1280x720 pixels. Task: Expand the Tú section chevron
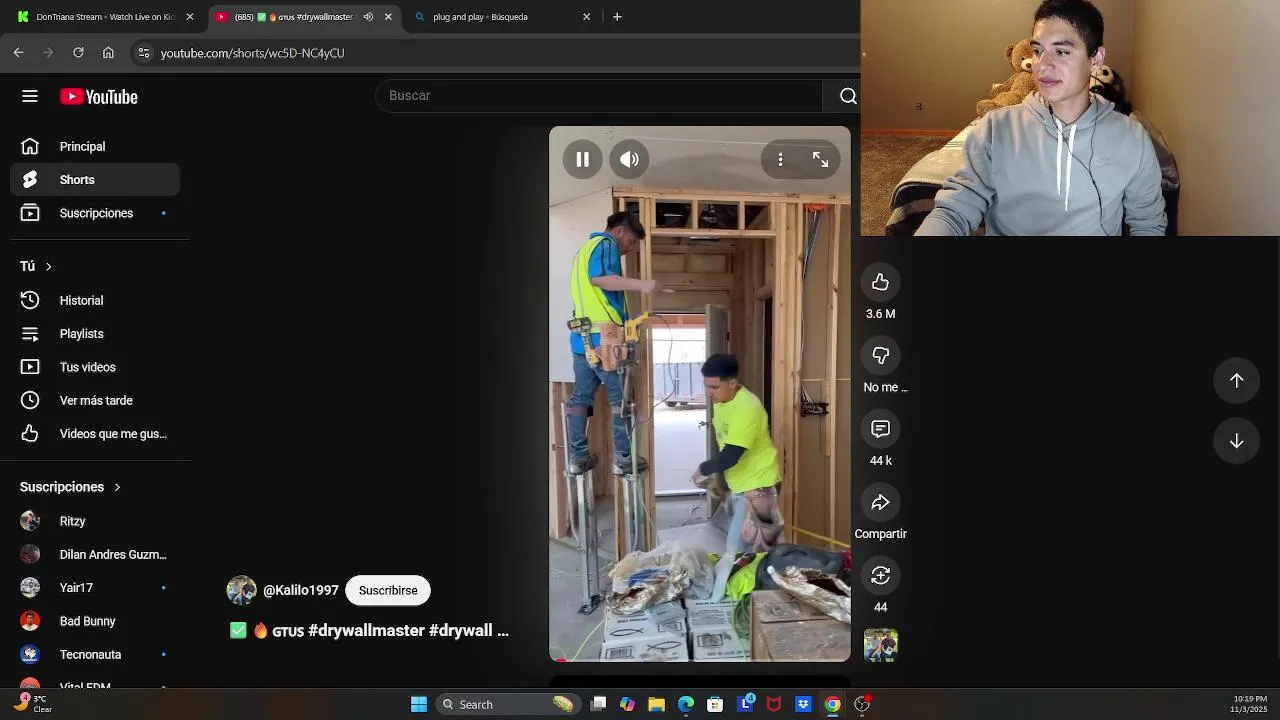pyautogui.click(x=48, y=266)
